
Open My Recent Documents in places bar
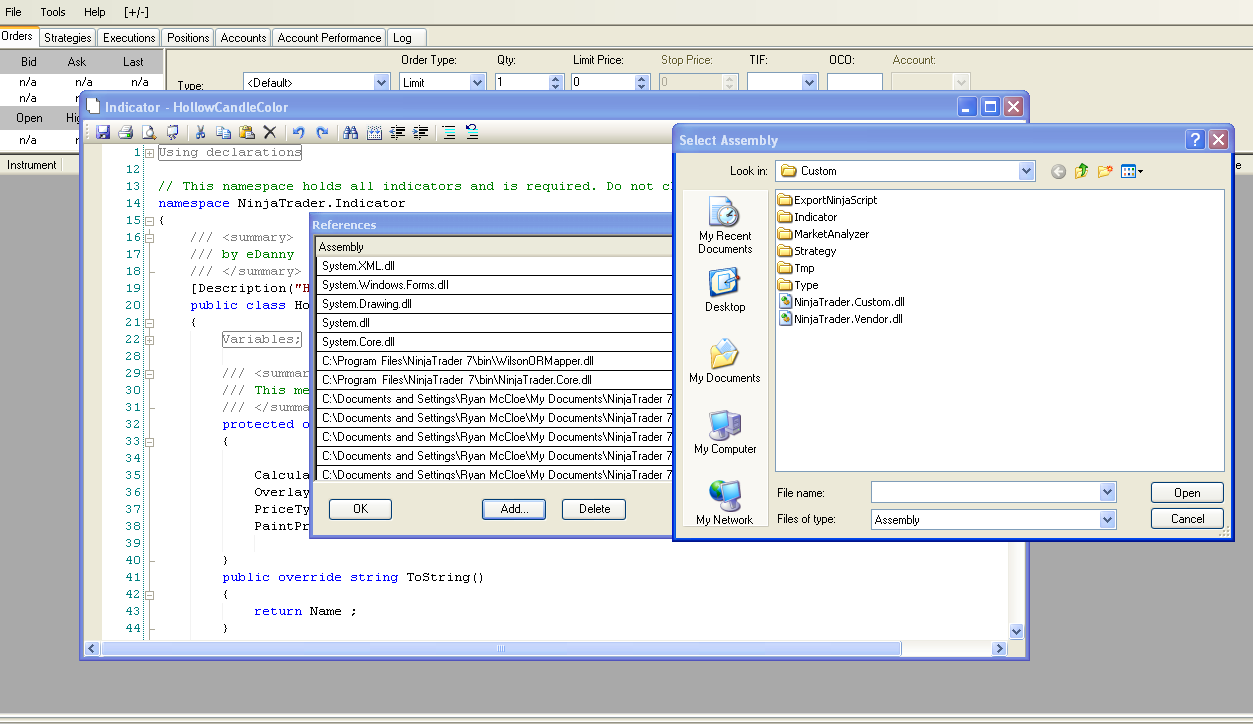pos(725,224)
